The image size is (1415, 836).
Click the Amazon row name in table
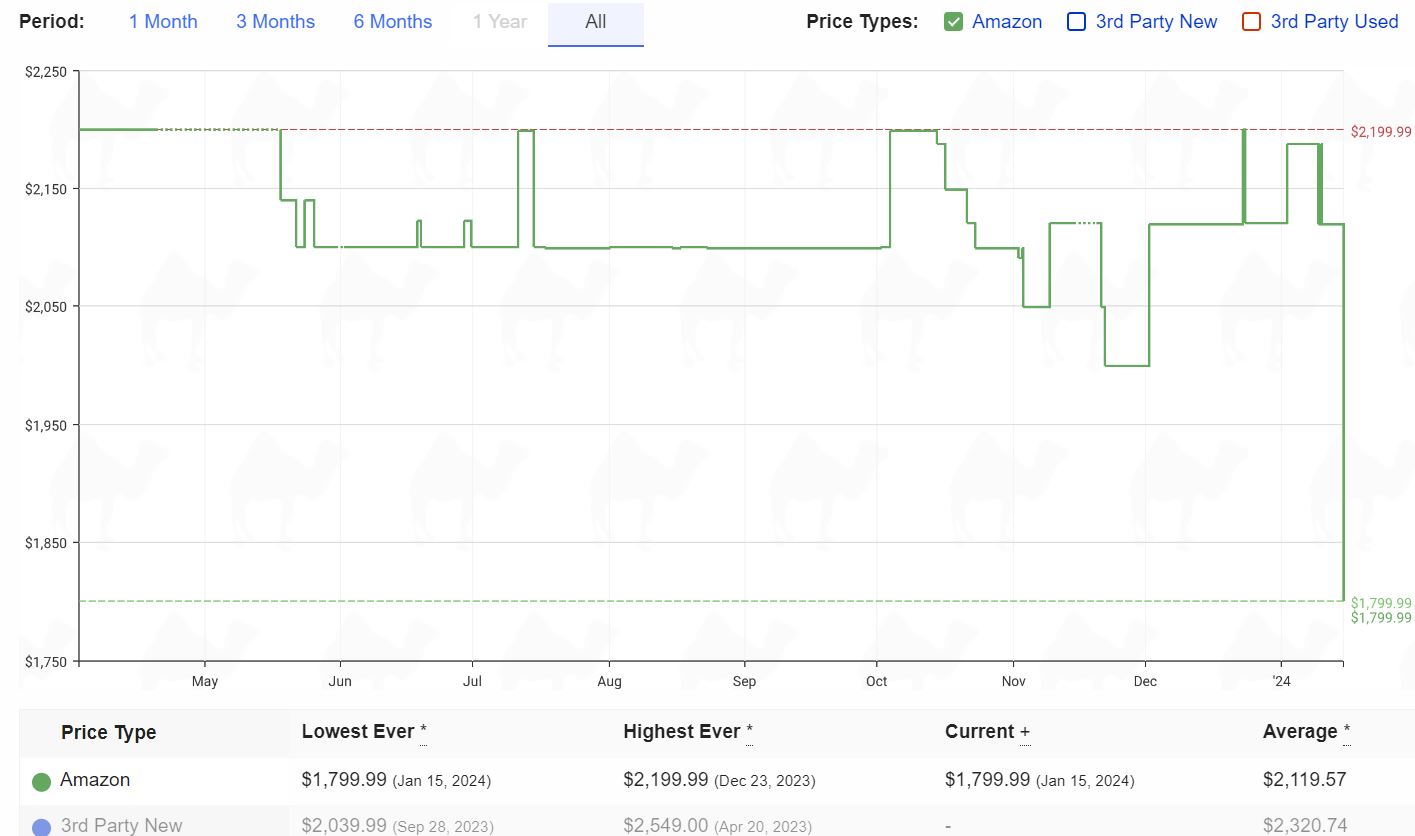[x=95, y=780]
